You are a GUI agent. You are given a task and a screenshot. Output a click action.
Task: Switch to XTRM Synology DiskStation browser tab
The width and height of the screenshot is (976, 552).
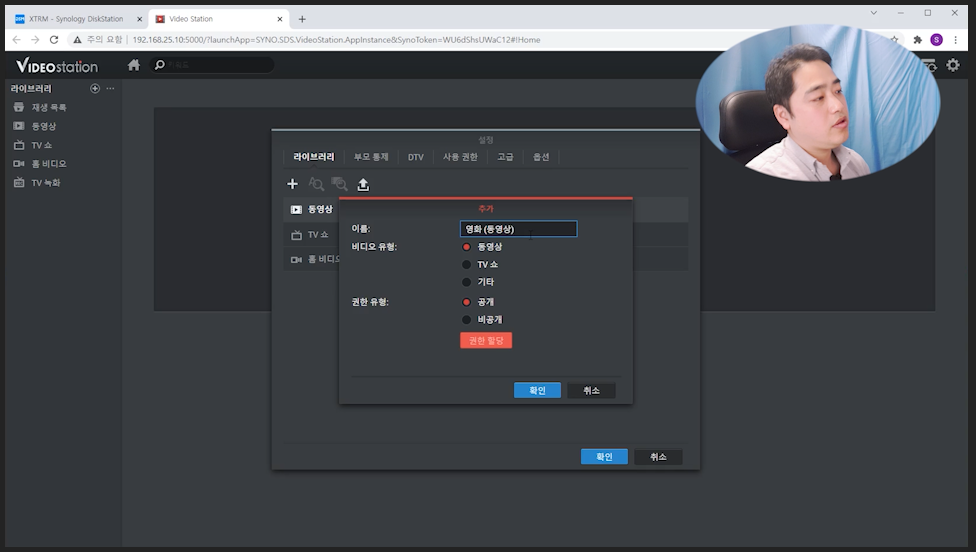(76, 19)
